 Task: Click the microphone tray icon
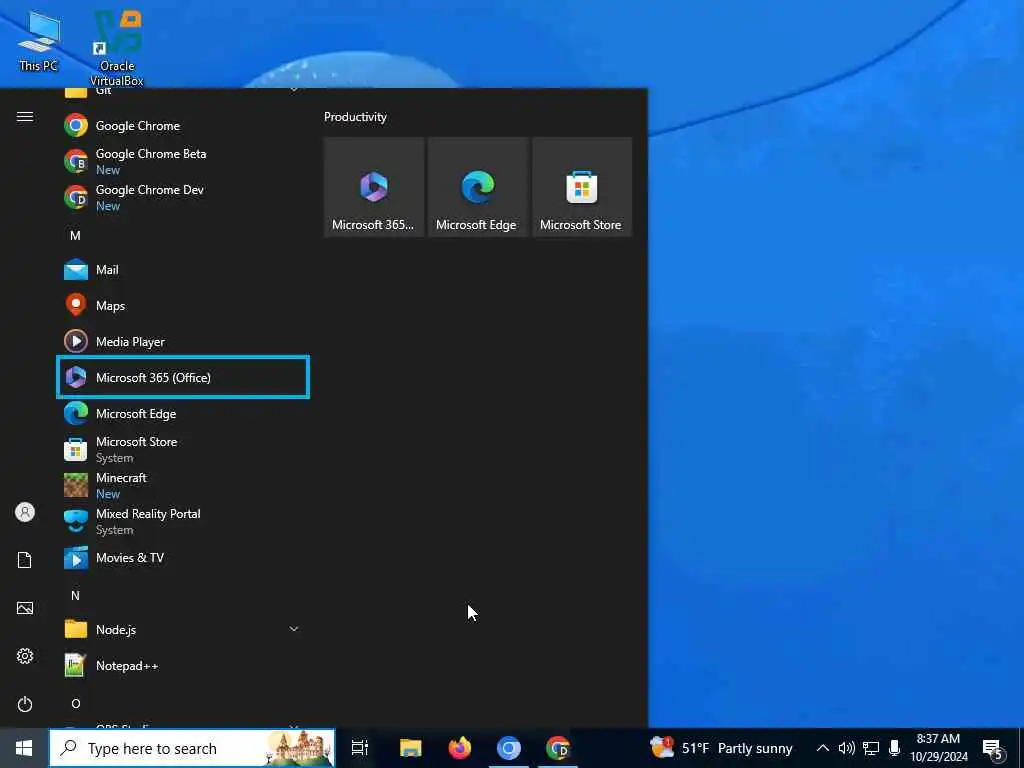pyautogui.click(x=895, y=748)
